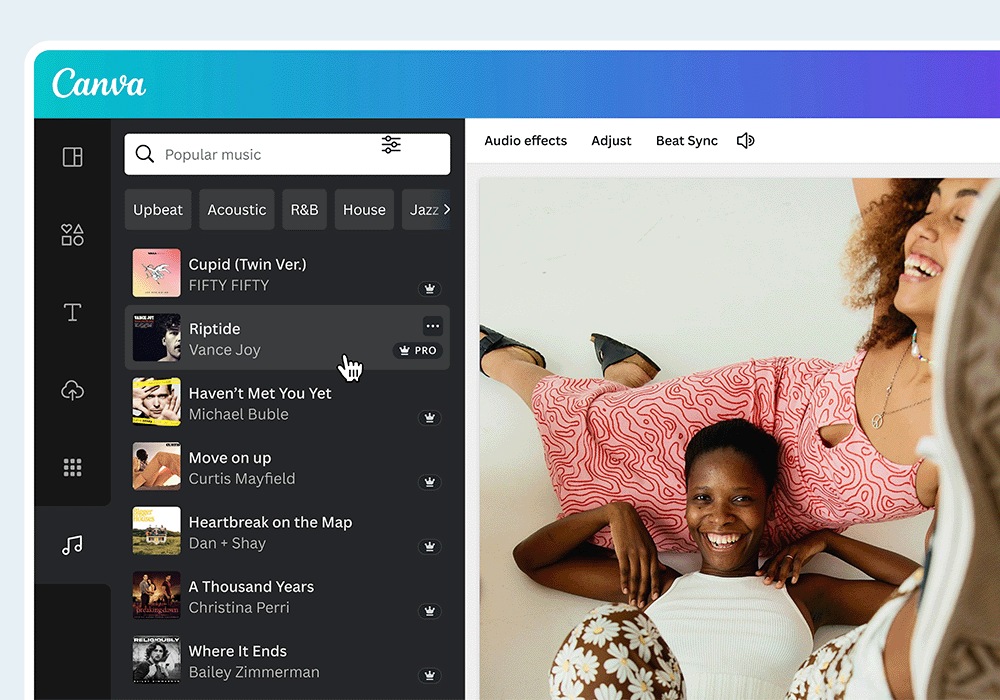Open the Apps grid sidebar icon
The image size is (1000, 700).
pos(72,467)
